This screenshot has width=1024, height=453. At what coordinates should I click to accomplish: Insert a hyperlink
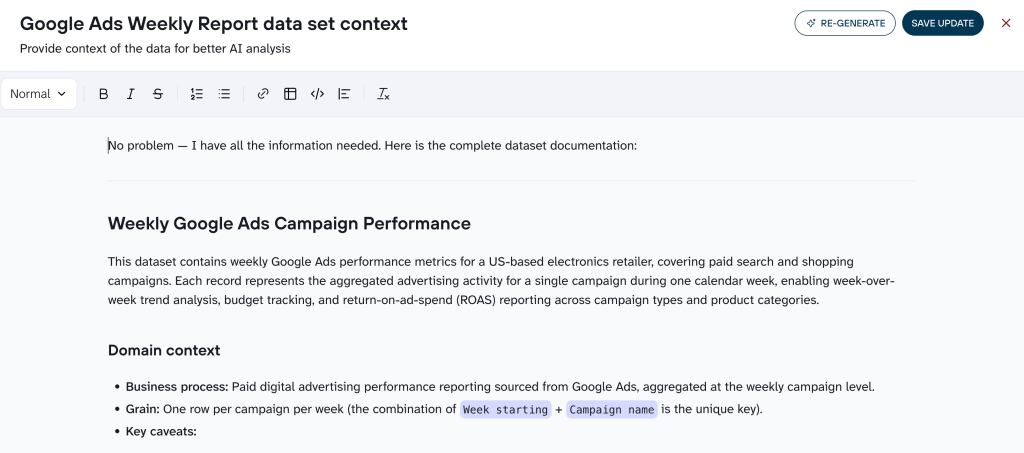point(263,94)
